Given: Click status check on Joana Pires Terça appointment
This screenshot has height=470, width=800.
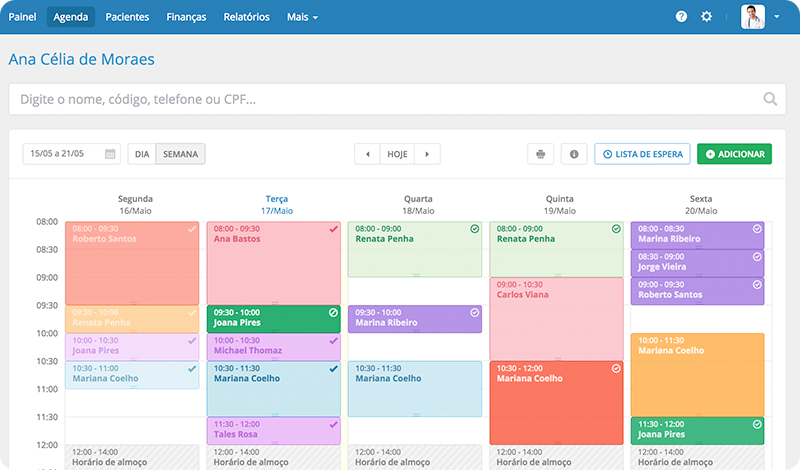Looking at the screenshot, I should pos(333,313).
